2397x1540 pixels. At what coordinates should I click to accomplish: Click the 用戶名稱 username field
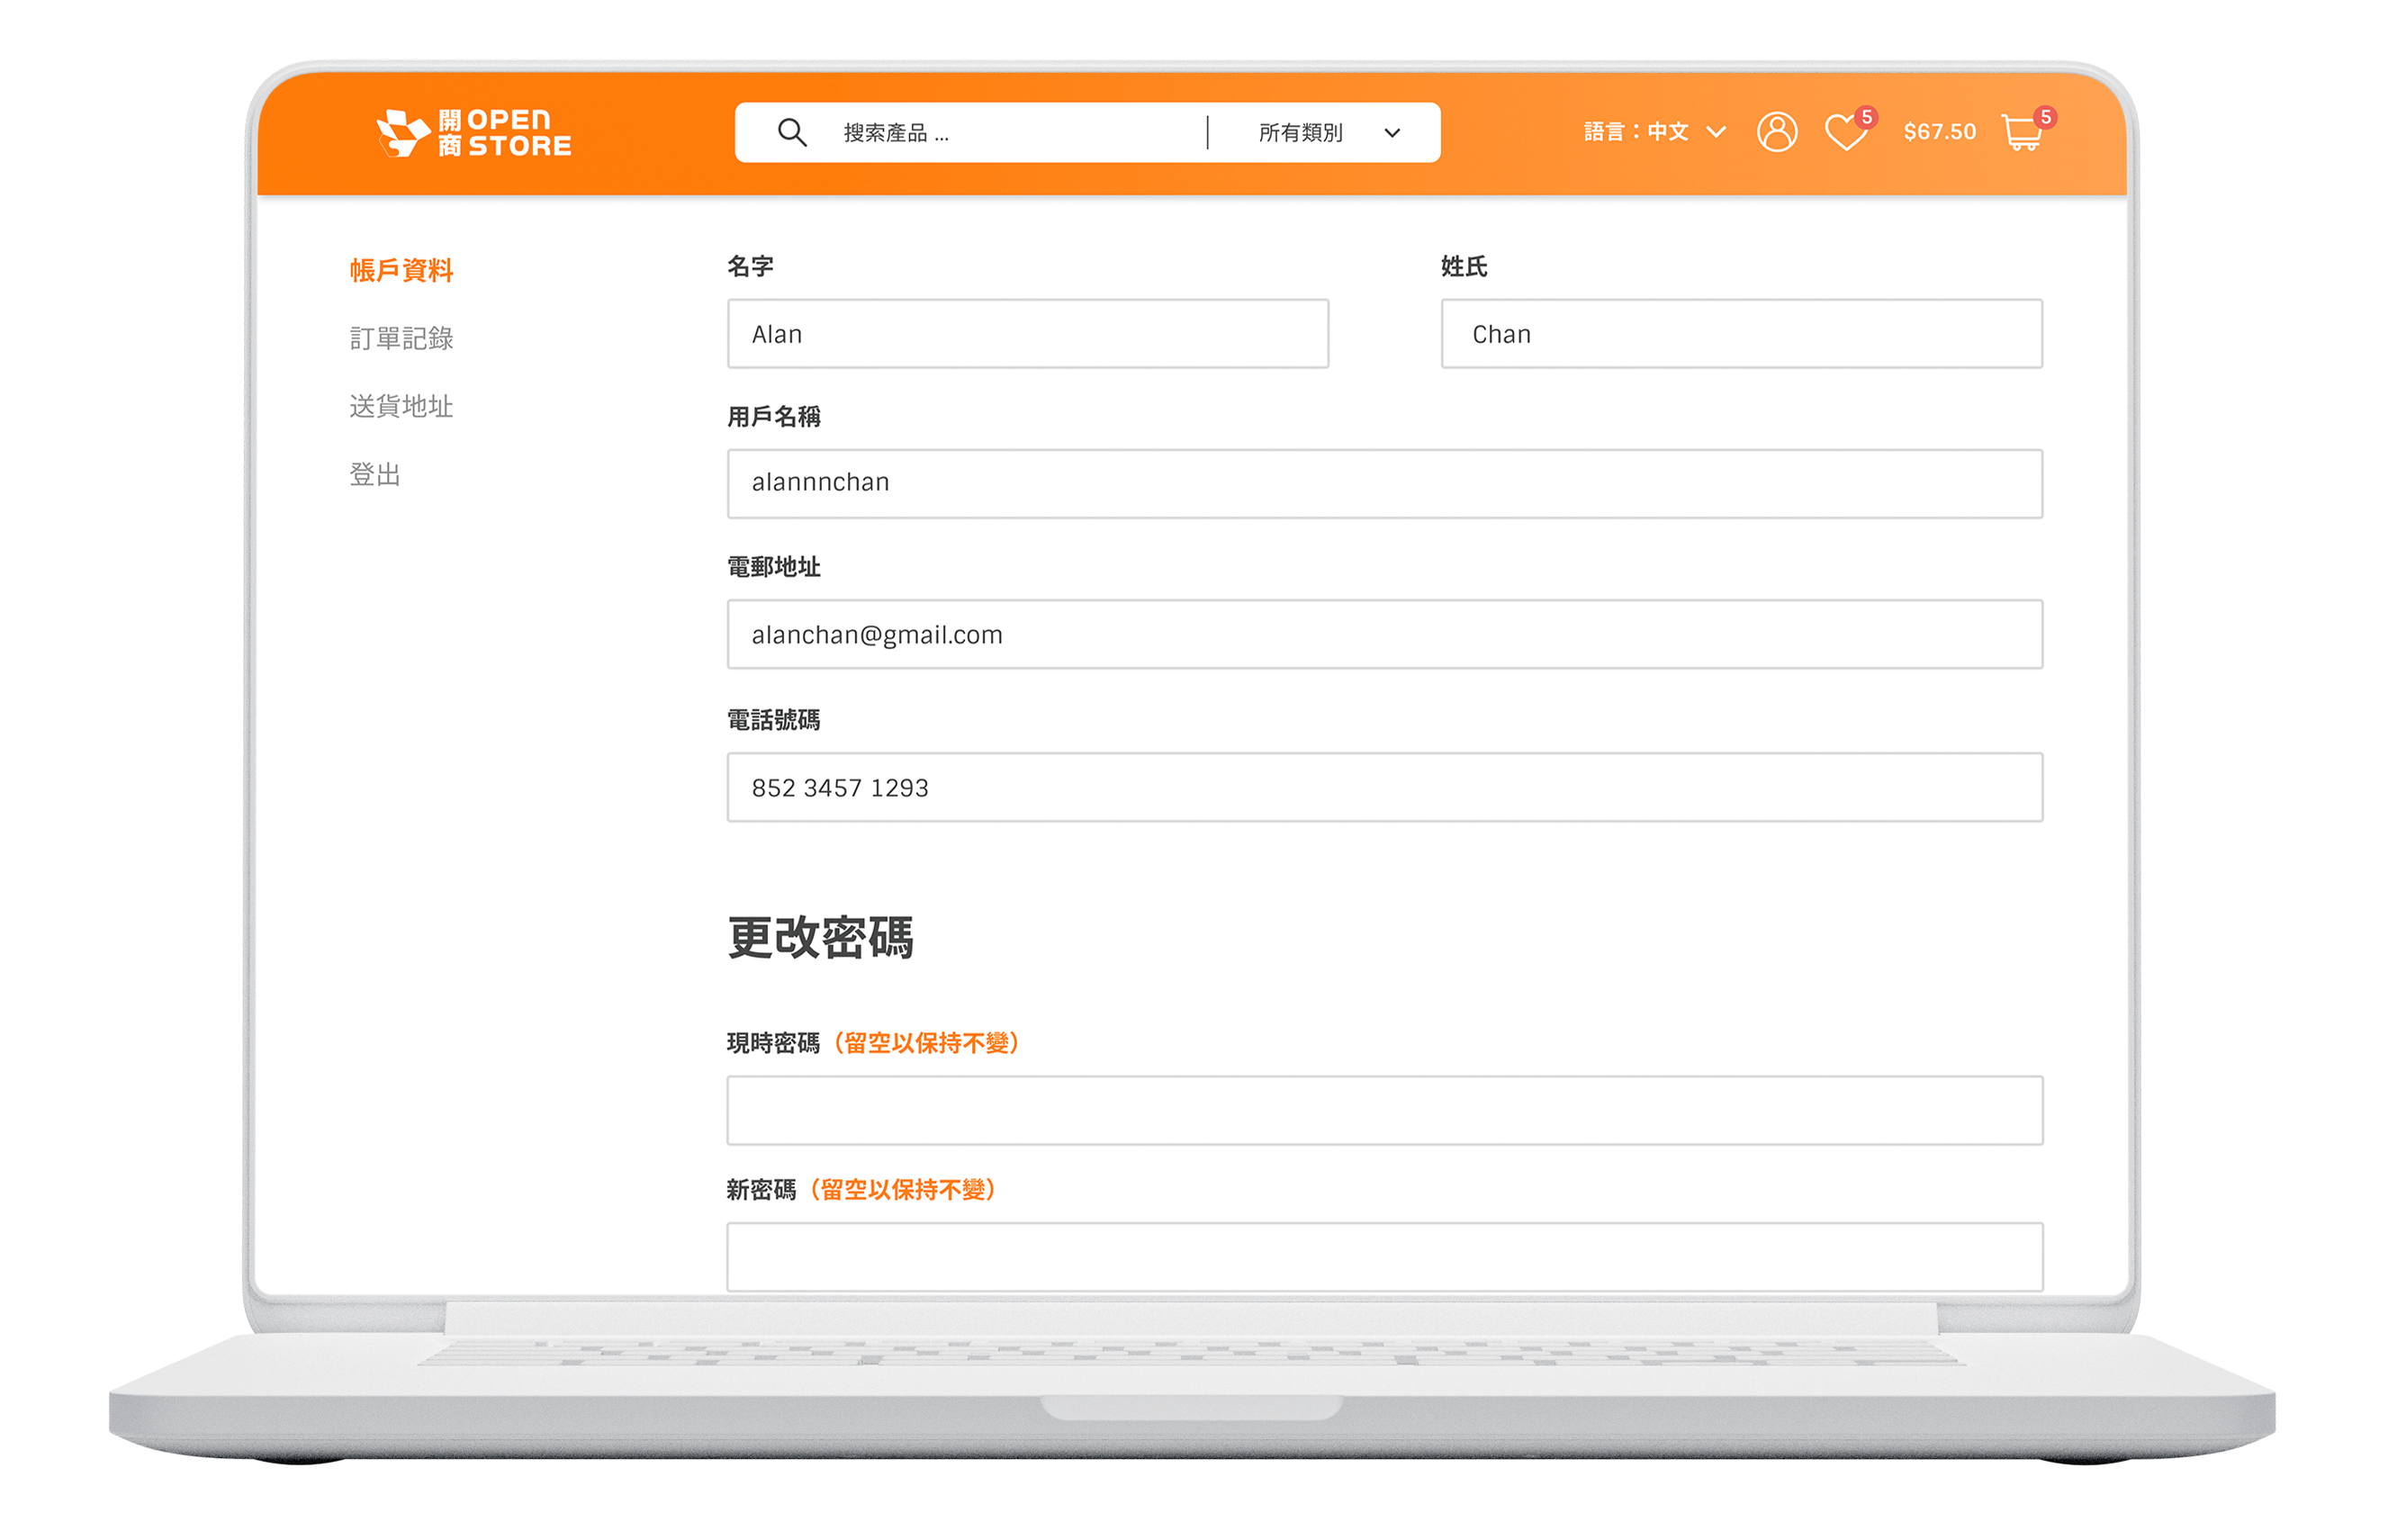tap(1382, 483)
